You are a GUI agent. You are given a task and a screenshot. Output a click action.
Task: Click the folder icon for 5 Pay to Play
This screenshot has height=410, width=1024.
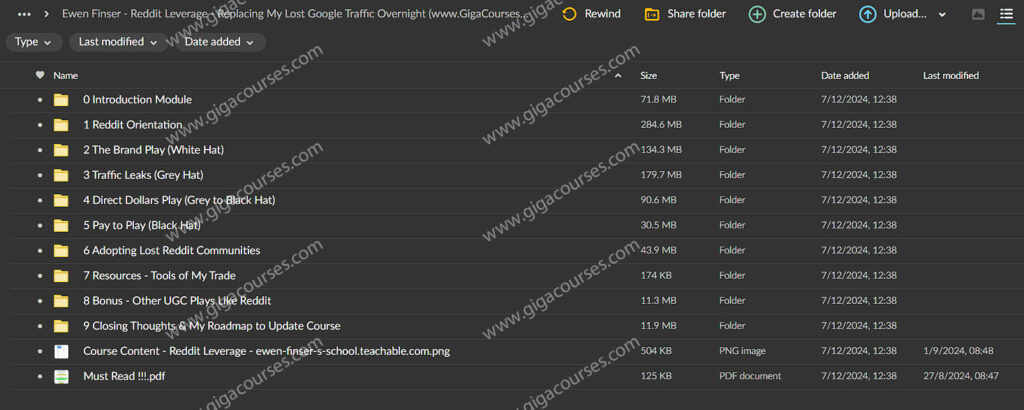point(61,226)
